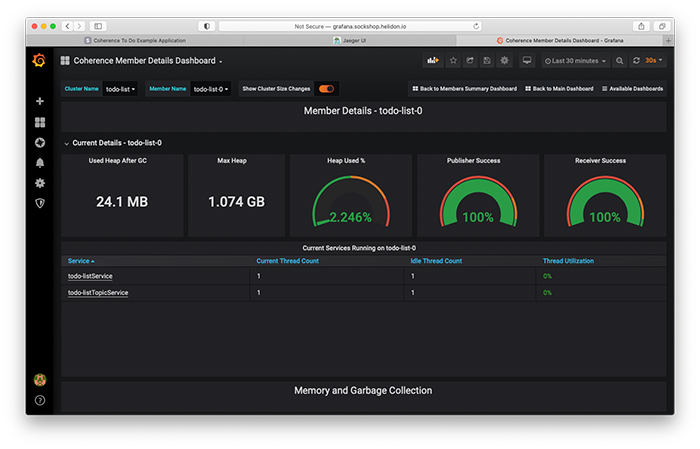Refresh the dashboard with refresh icon
This screenshot has width=700, height=449.
[x=636, y=60]
